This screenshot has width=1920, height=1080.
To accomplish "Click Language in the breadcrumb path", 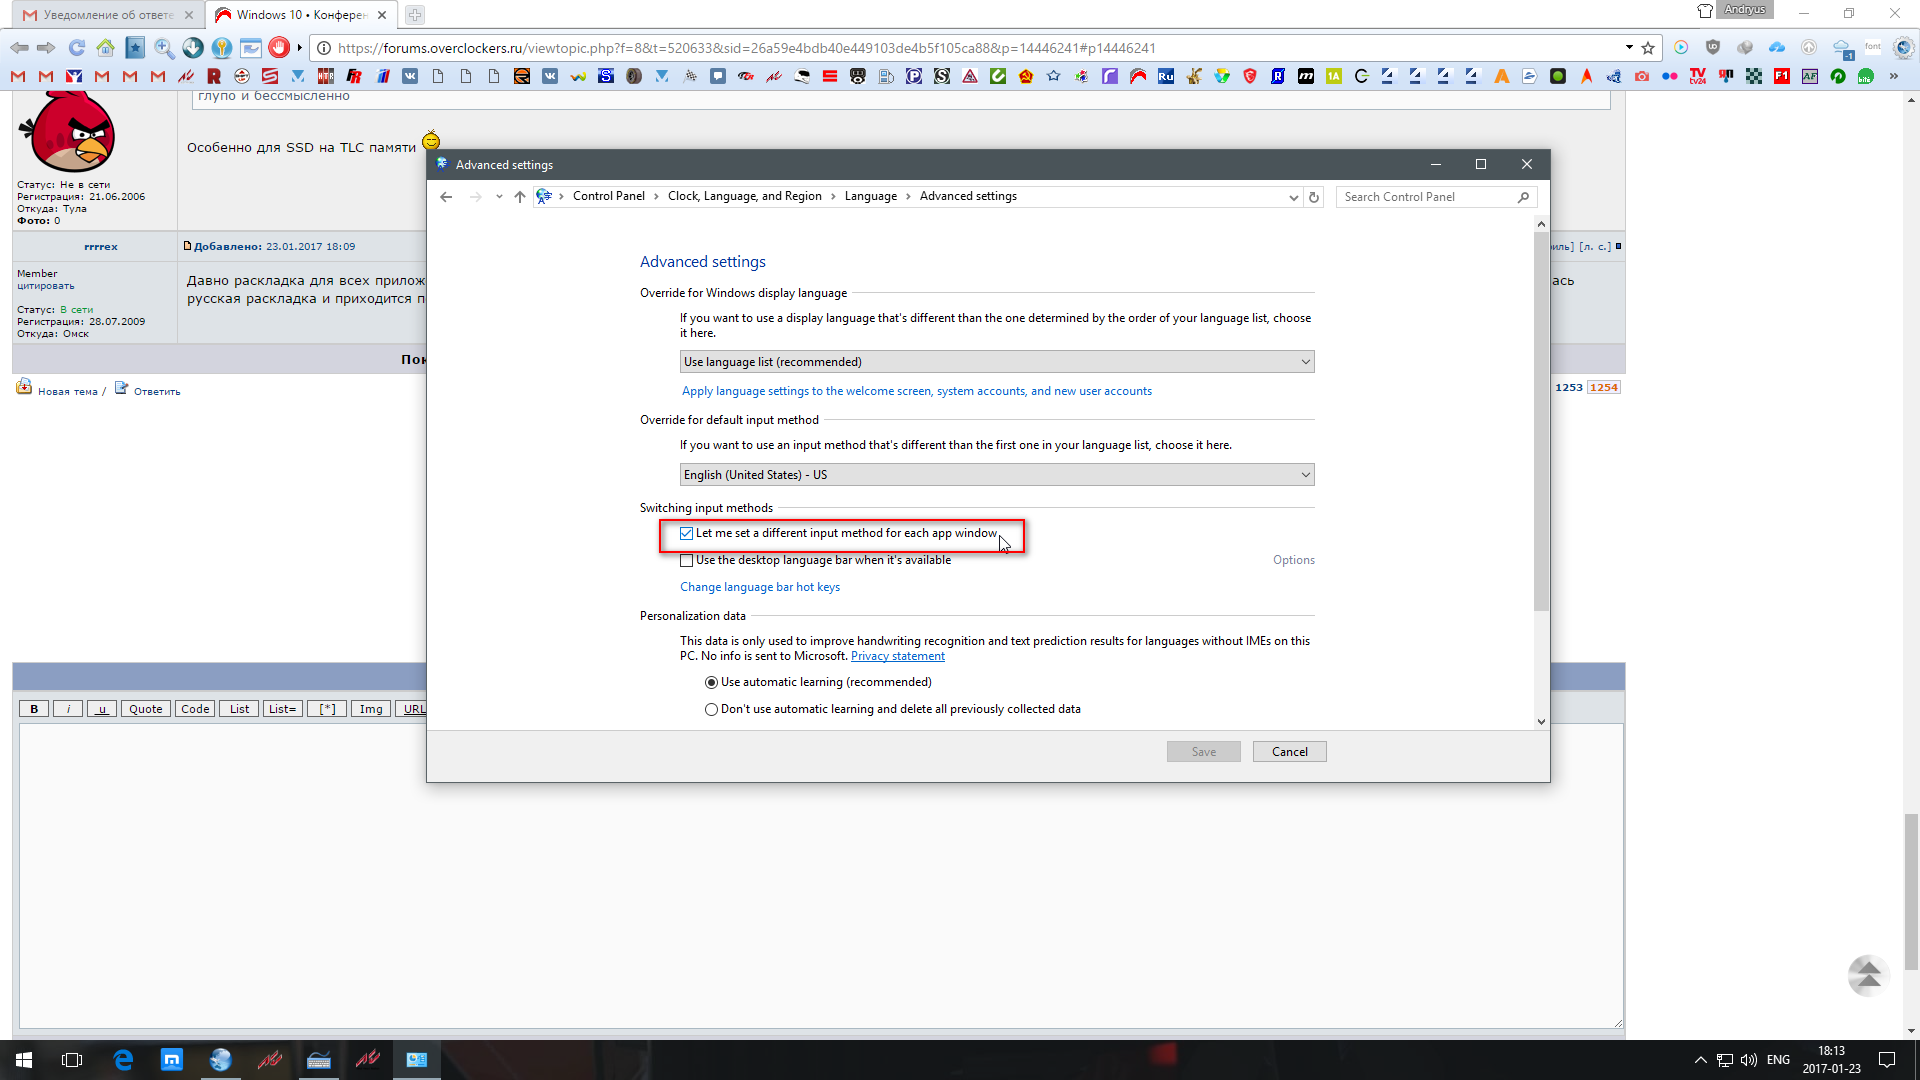I will point(870,196).
